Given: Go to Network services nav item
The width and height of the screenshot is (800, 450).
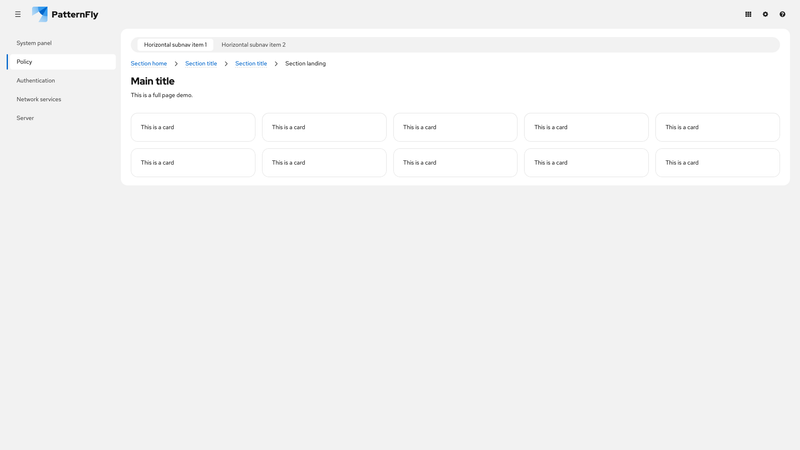Looking at the screenshot, I should click(x=62, y=99).
